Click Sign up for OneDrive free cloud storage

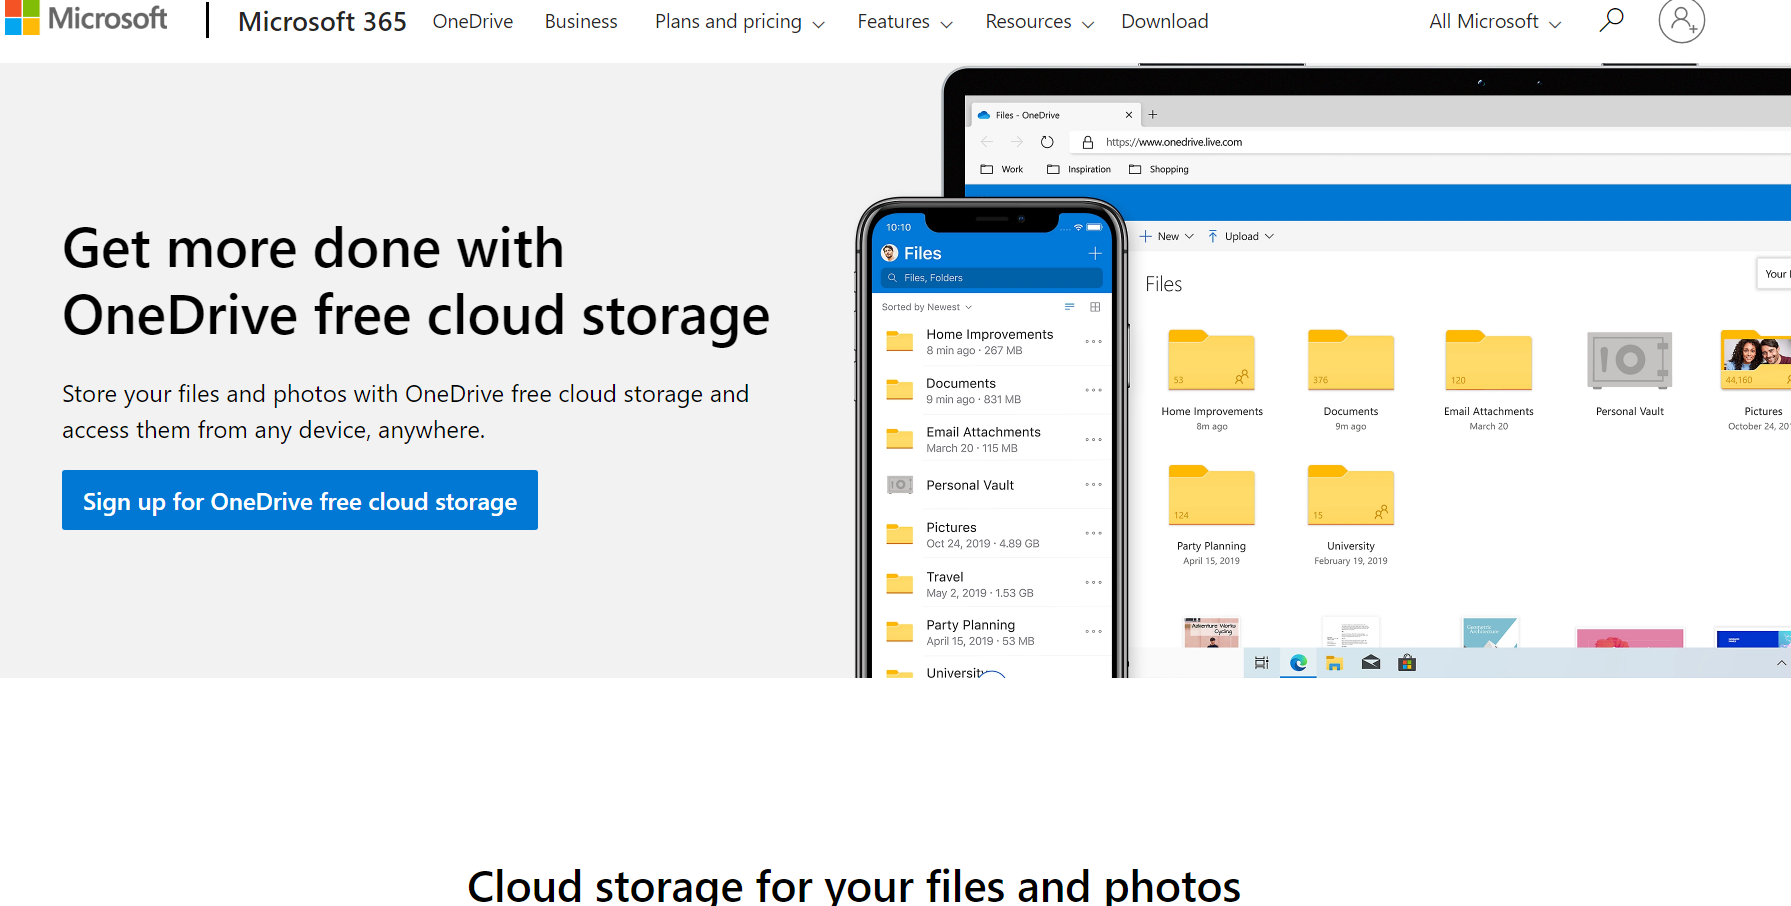pyautogui.click(x=300, y=500)
